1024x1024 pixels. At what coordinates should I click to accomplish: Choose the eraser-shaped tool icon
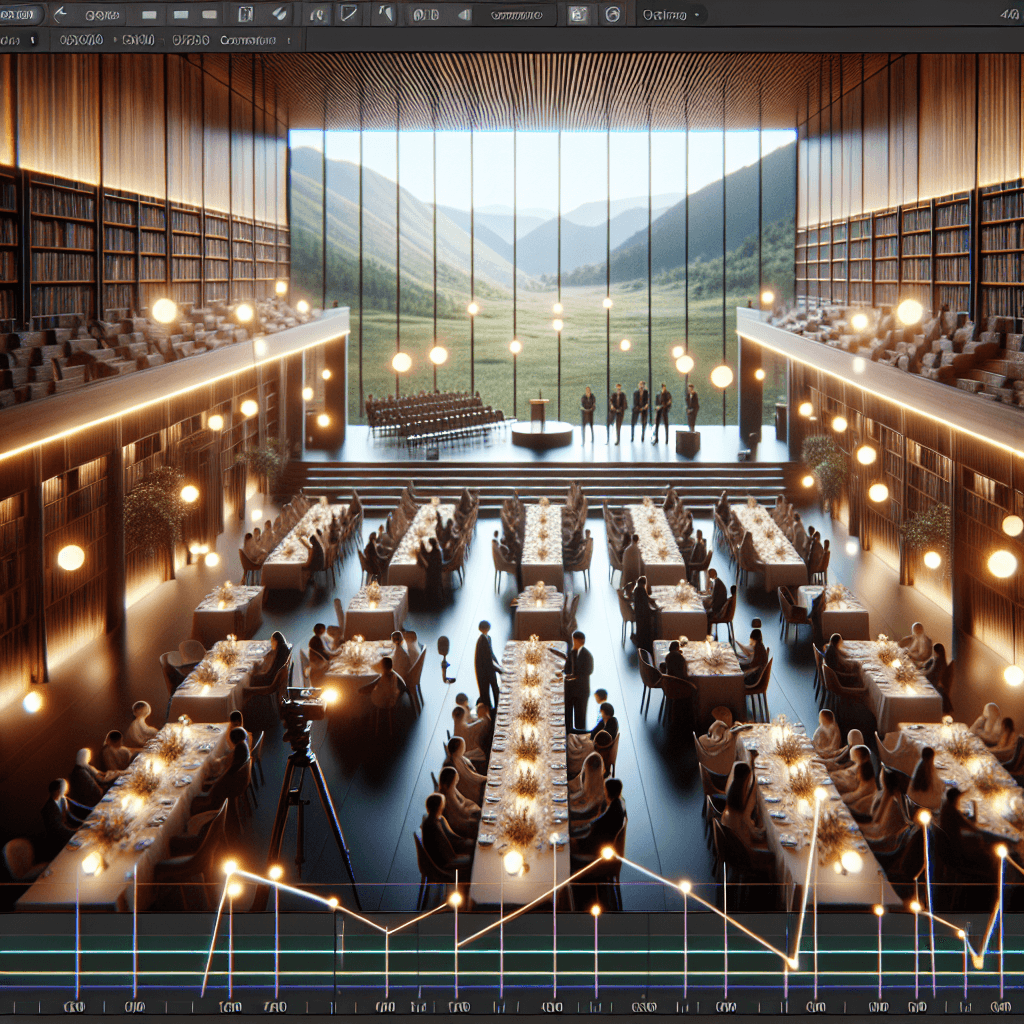tap(280, 14)
